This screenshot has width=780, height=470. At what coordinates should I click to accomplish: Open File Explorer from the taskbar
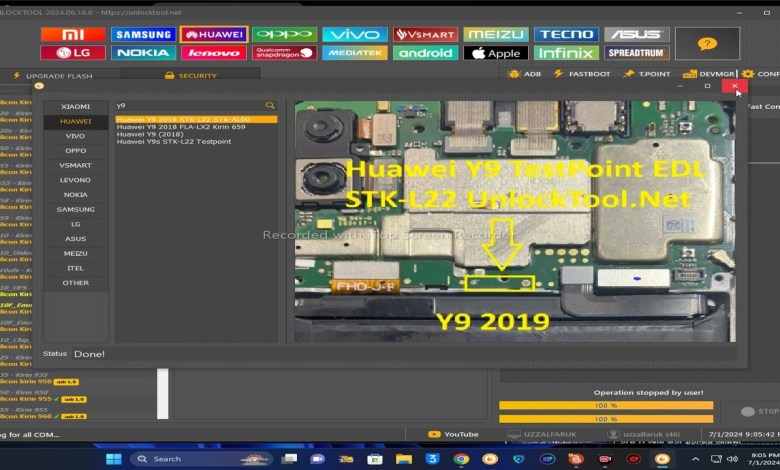tap(404, 459)
